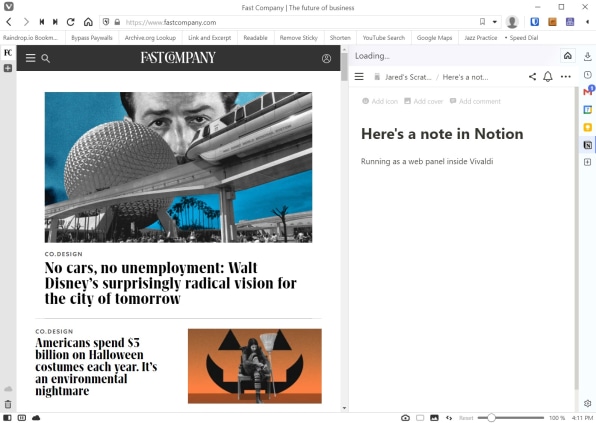Toggle the side panel visibility
Image resolution: width=596 pixels, height=423 pixels.
pyautogui.click(x=7, y=418)
